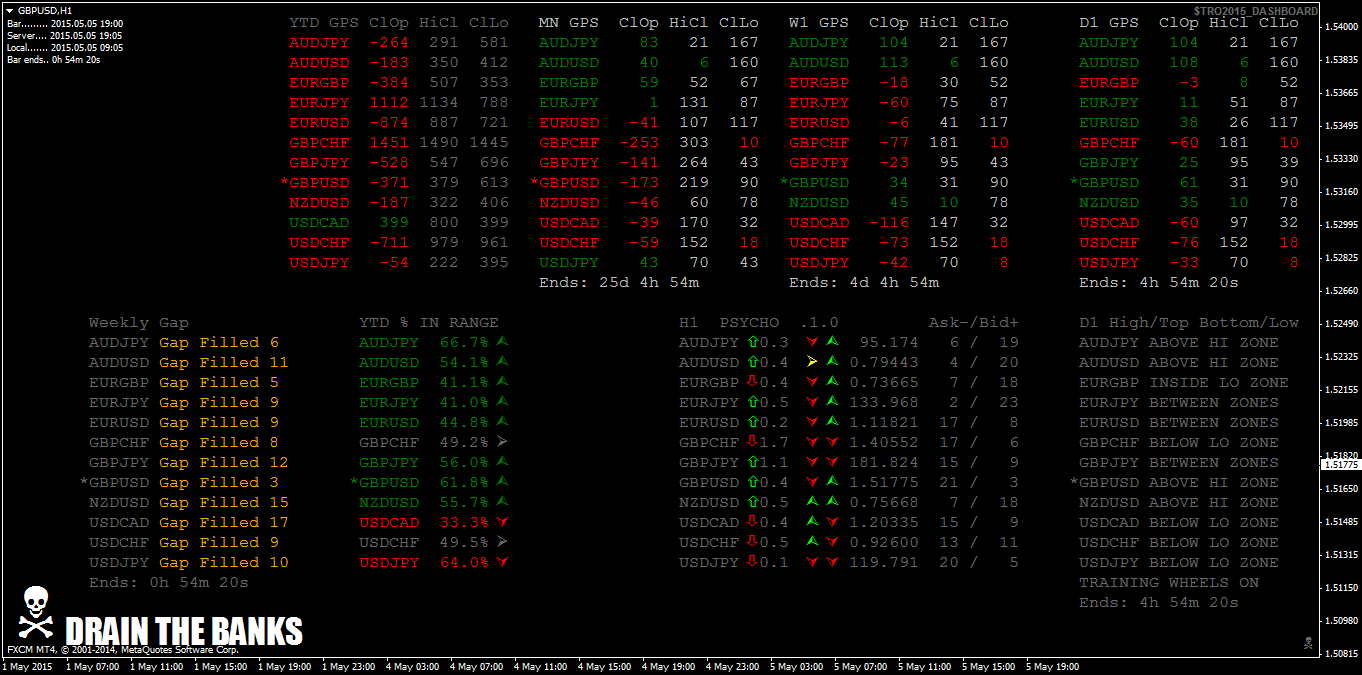Click the Server time line 2015.05.05 19:05
This screenshot has height=675, width=1362.
tap(65, 35)
